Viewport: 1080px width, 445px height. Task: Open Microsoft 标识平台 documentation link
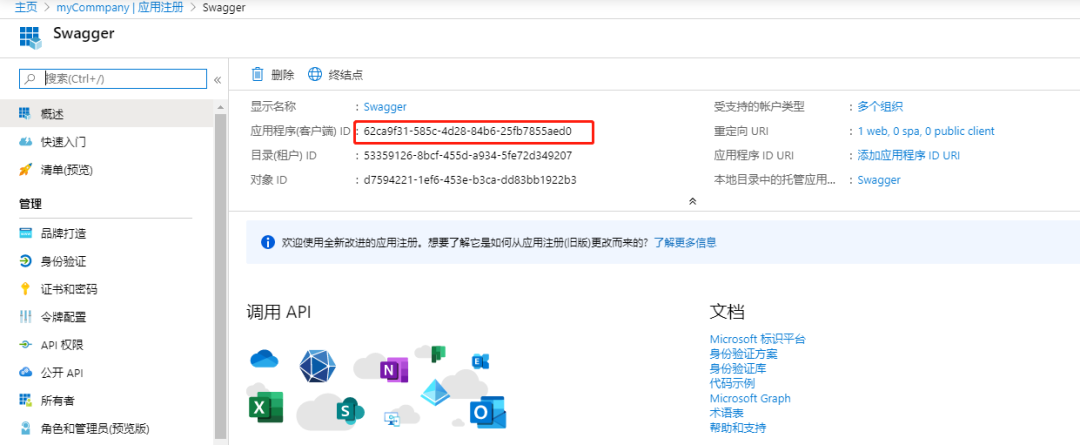point(758,339)
